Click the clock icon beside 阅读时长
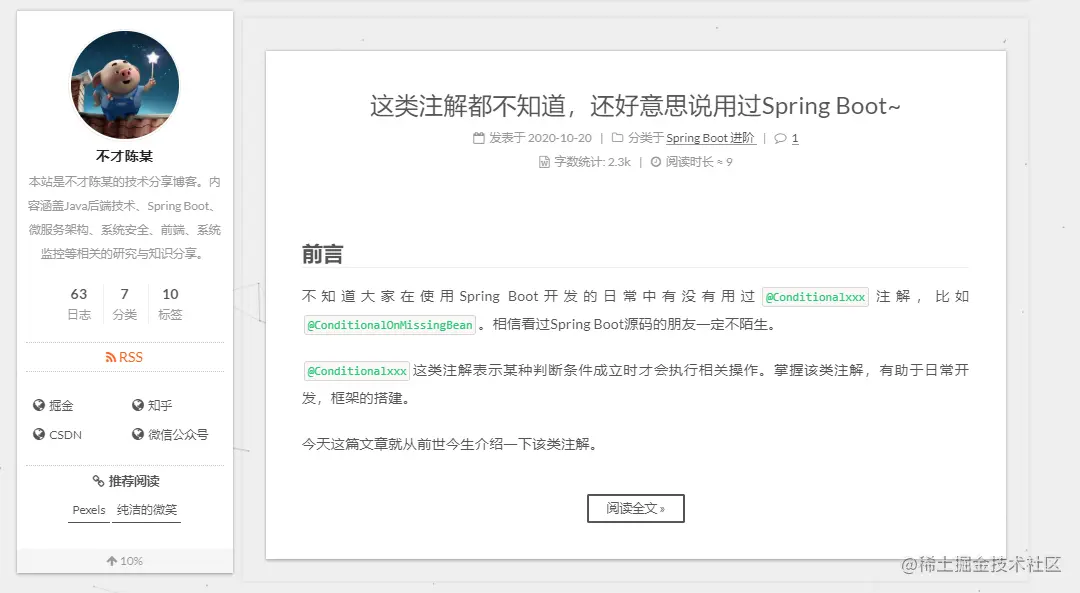The height and width of the screenshot is (593, 1080). point(656,162)
